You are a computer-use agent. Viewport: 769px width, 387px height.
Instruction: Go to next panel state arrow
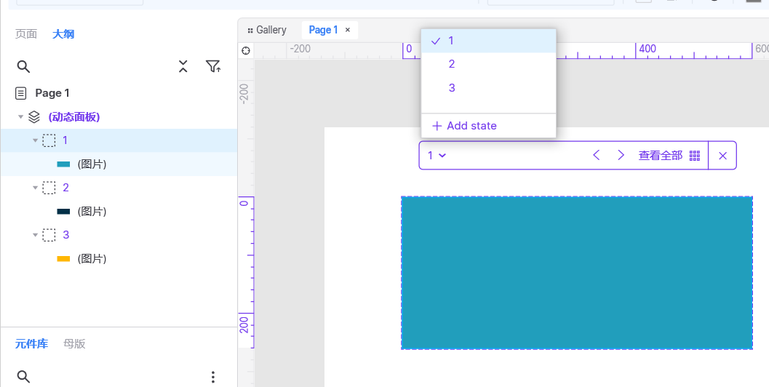point(621,155)
